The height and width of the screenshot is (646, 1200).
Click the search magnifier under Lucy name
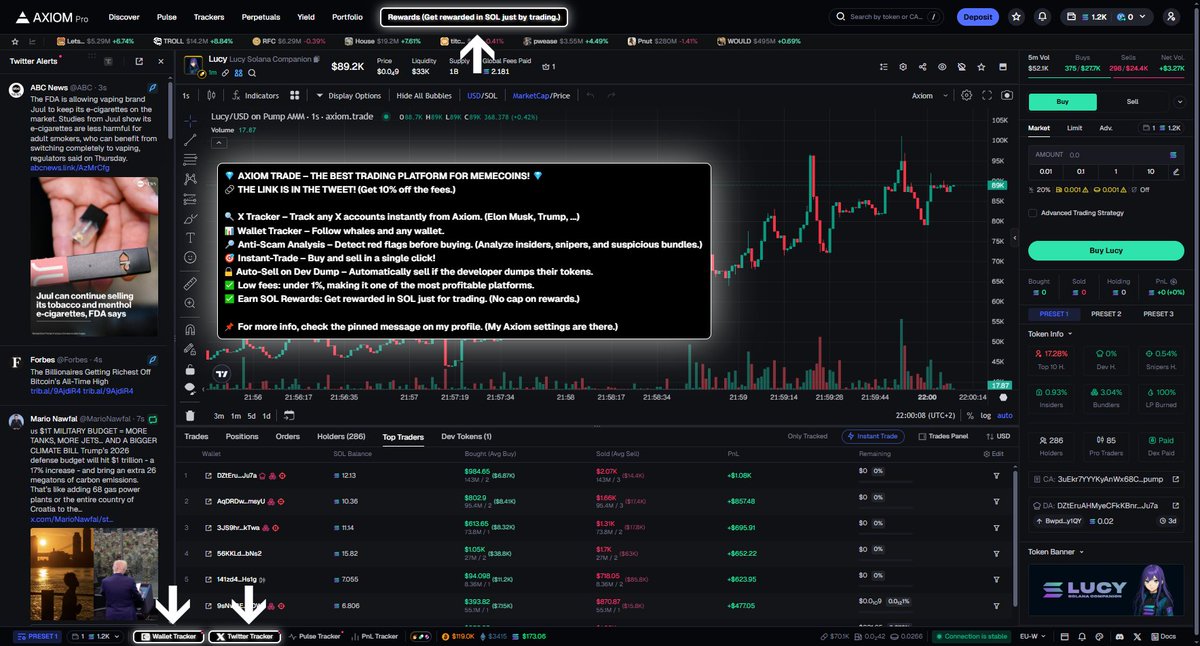point(250,73)
